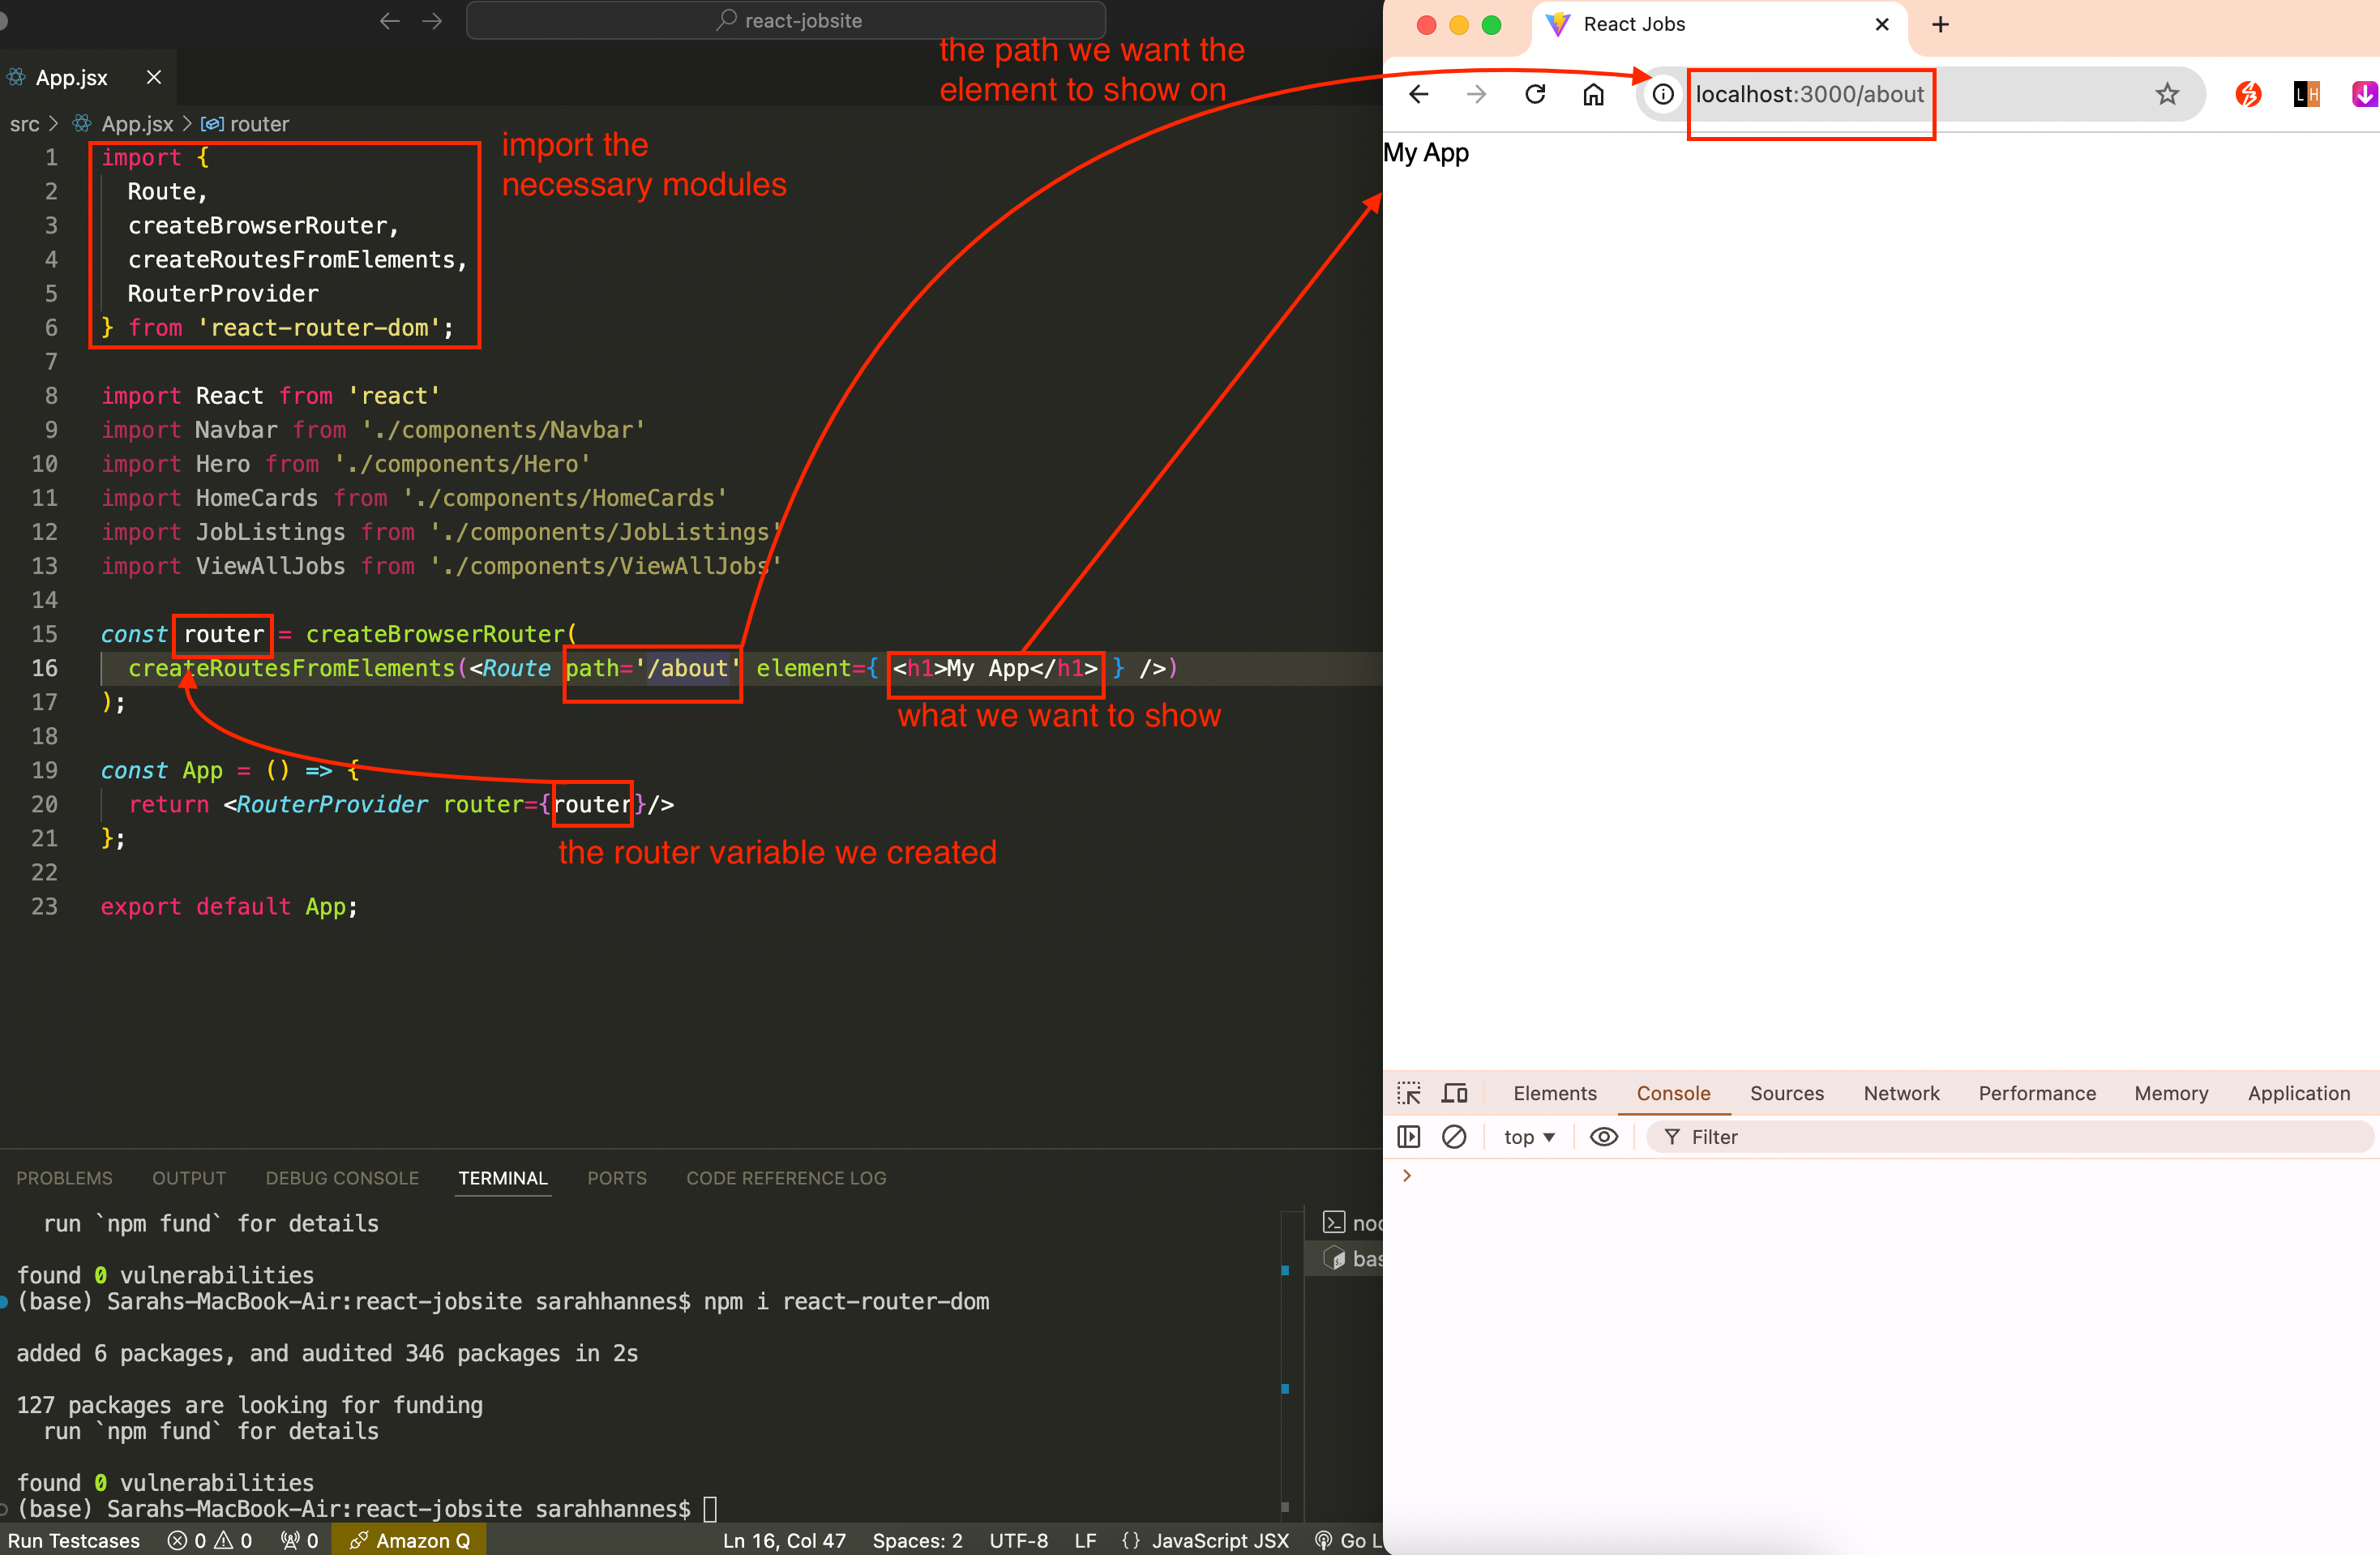This screenshot has height=1555, width=2380.
Task: Click Run Testcases in status bar
Action: 74,1540
